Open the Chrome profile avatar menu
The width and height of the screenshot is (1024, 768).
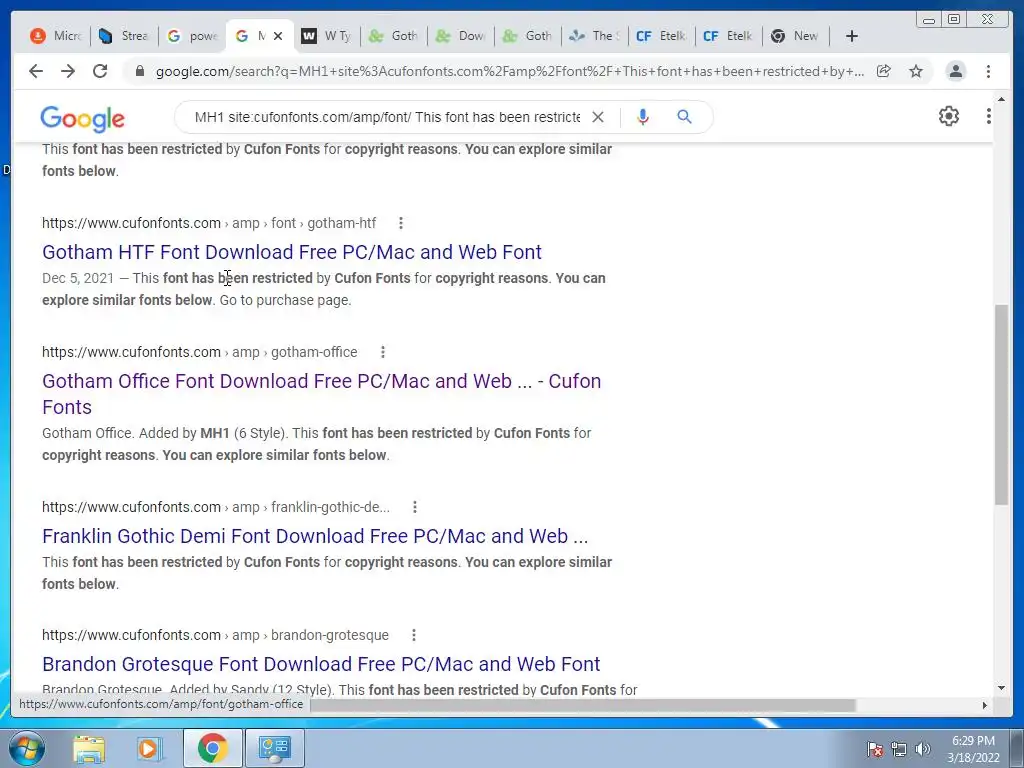pos(955,71)
